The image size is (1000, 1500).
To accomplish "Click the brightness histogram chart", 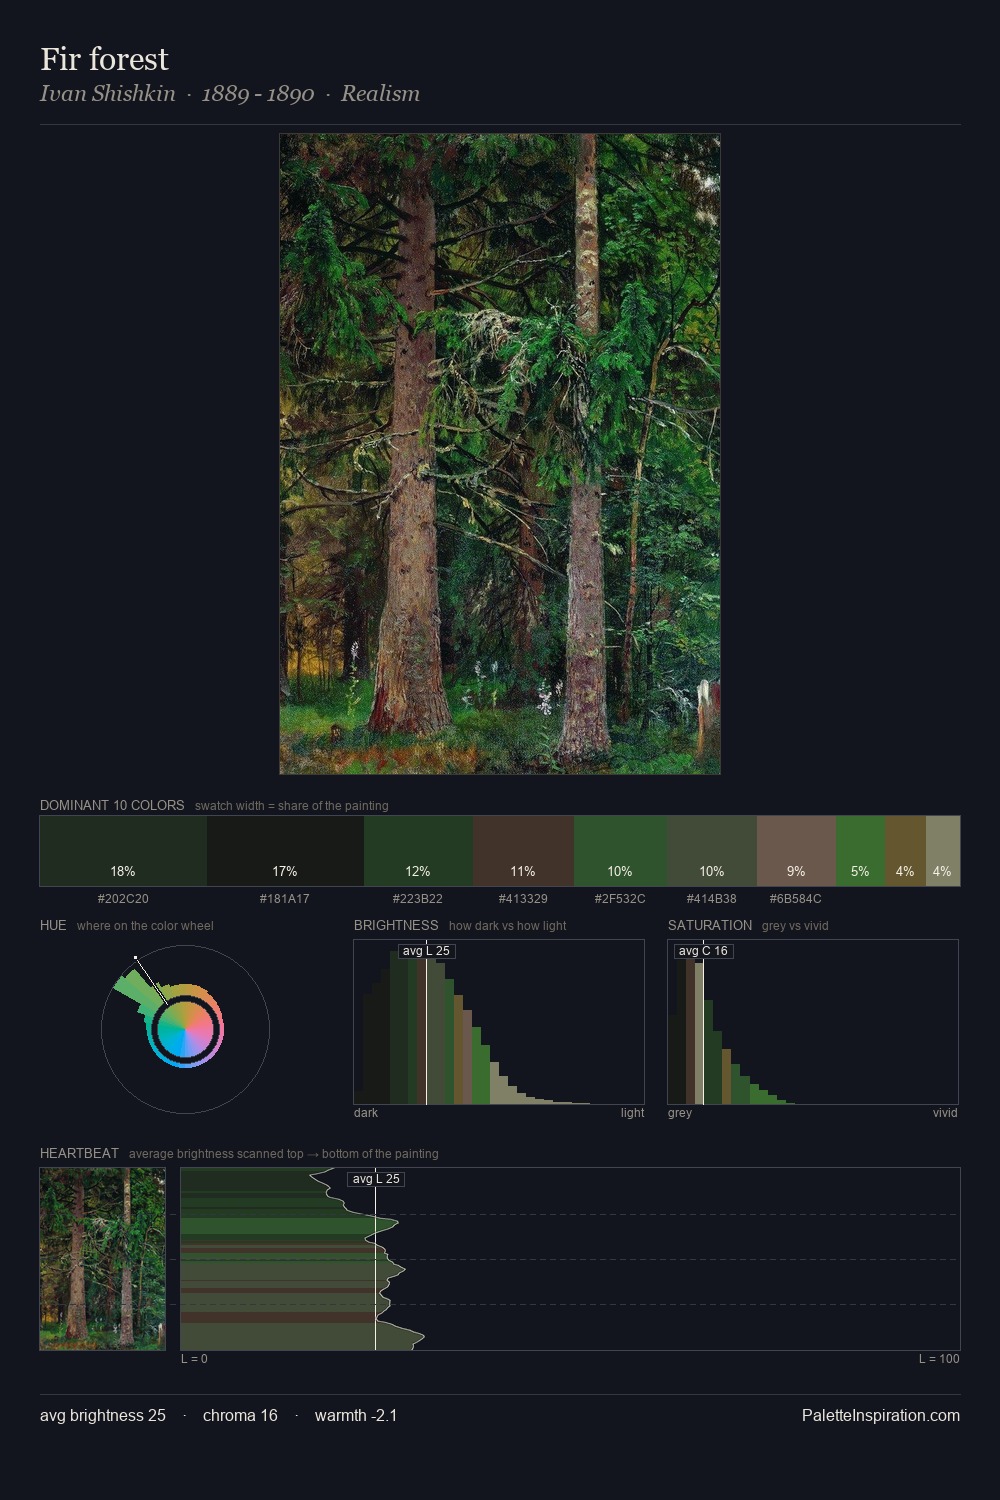I will tap(499, 1022).
